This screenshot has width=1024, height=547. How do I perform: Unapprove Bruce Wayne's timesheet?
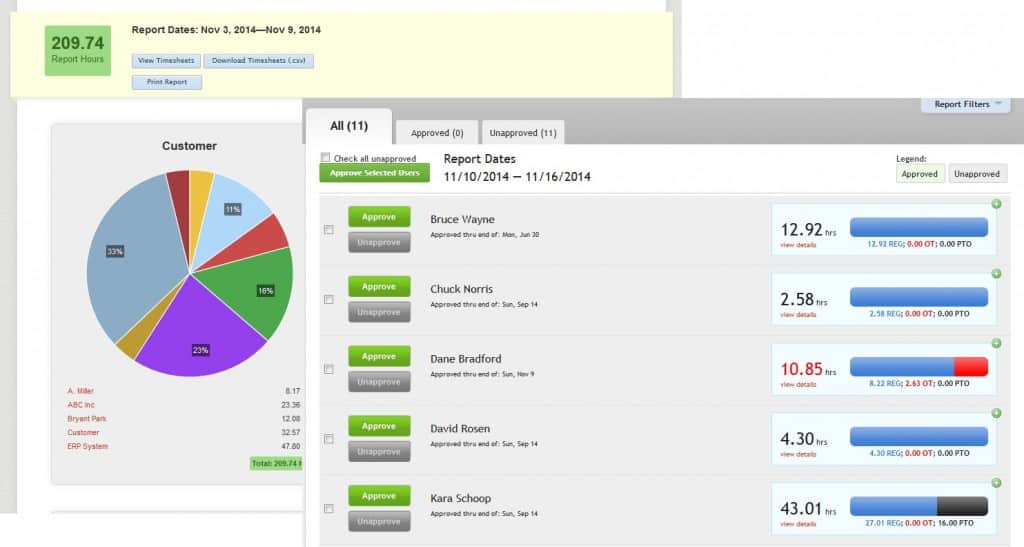point(379,242)
